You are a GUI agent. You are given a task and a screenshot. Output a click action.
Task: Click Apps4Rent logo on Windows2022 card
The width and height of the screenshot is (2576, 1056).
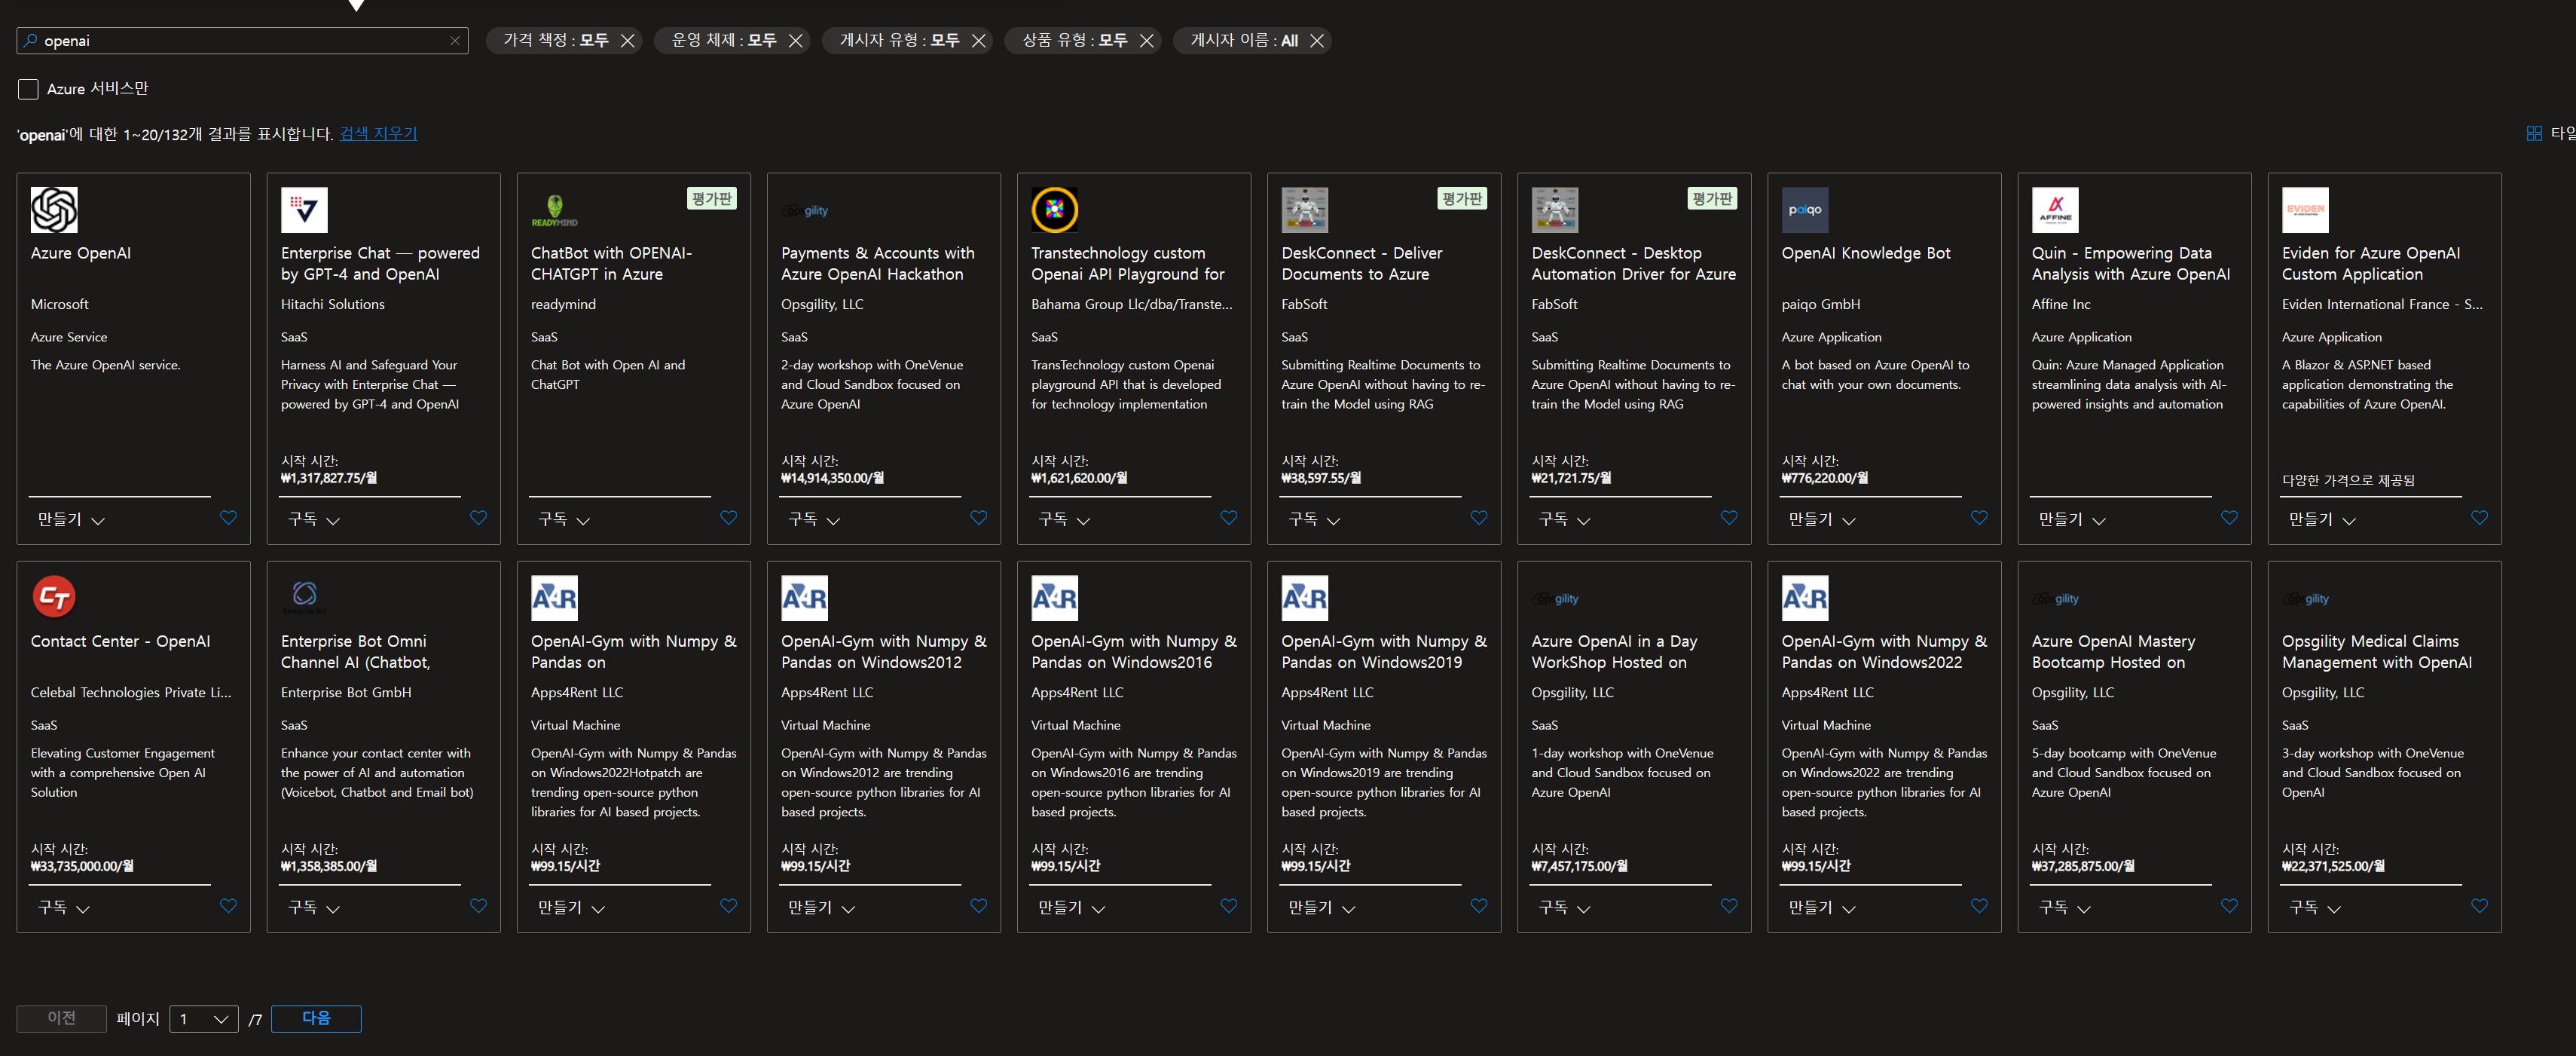pos(1805,598)
